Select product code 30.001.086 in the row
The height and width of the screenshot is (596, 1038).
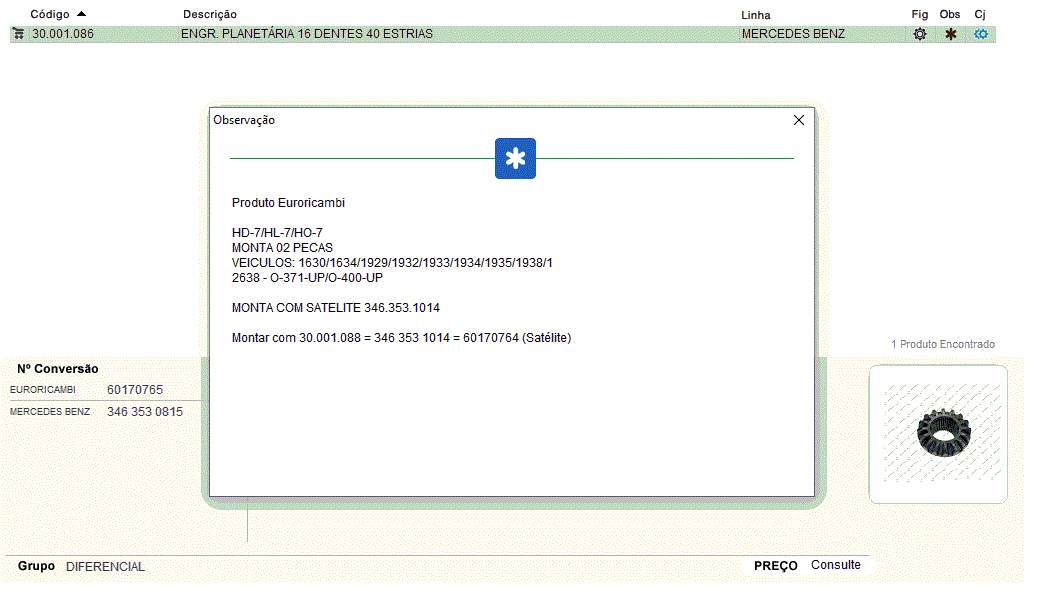point(62,34)
